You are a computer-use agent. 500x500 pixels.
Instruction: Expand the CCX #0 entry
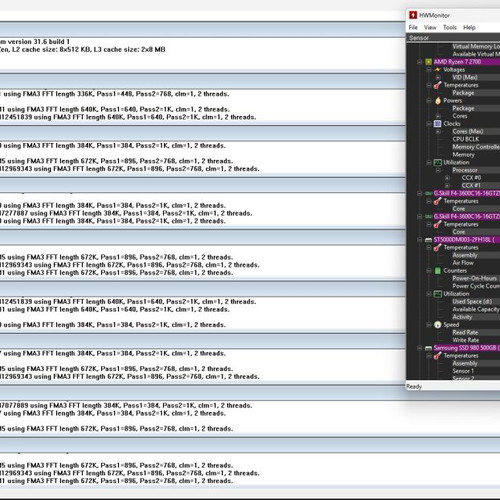(x=447, y=178)
